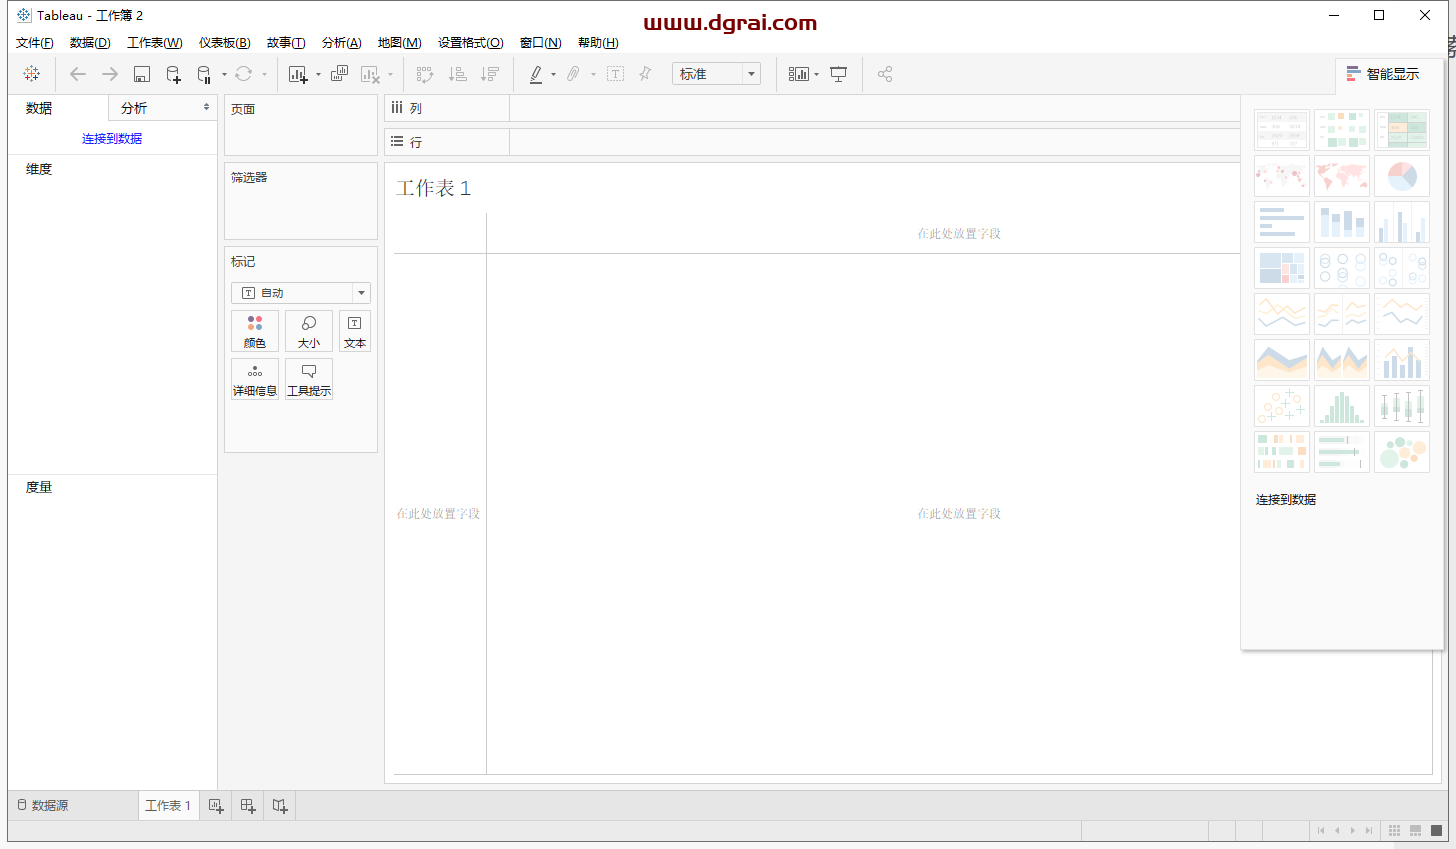Image resolution: width=1456 pixels, height=849 pixels.
Task: Open the 工作表(W) menu
Action: tap(154, 43)
